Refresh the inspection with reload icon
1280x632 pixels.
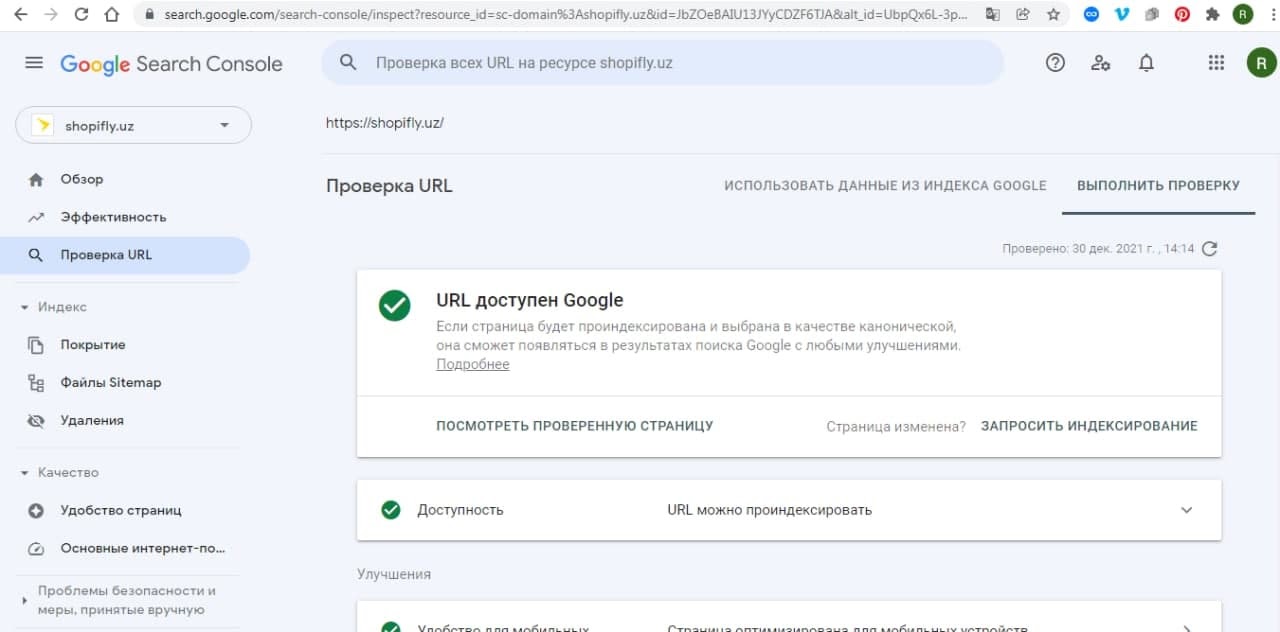[1210, 249]
